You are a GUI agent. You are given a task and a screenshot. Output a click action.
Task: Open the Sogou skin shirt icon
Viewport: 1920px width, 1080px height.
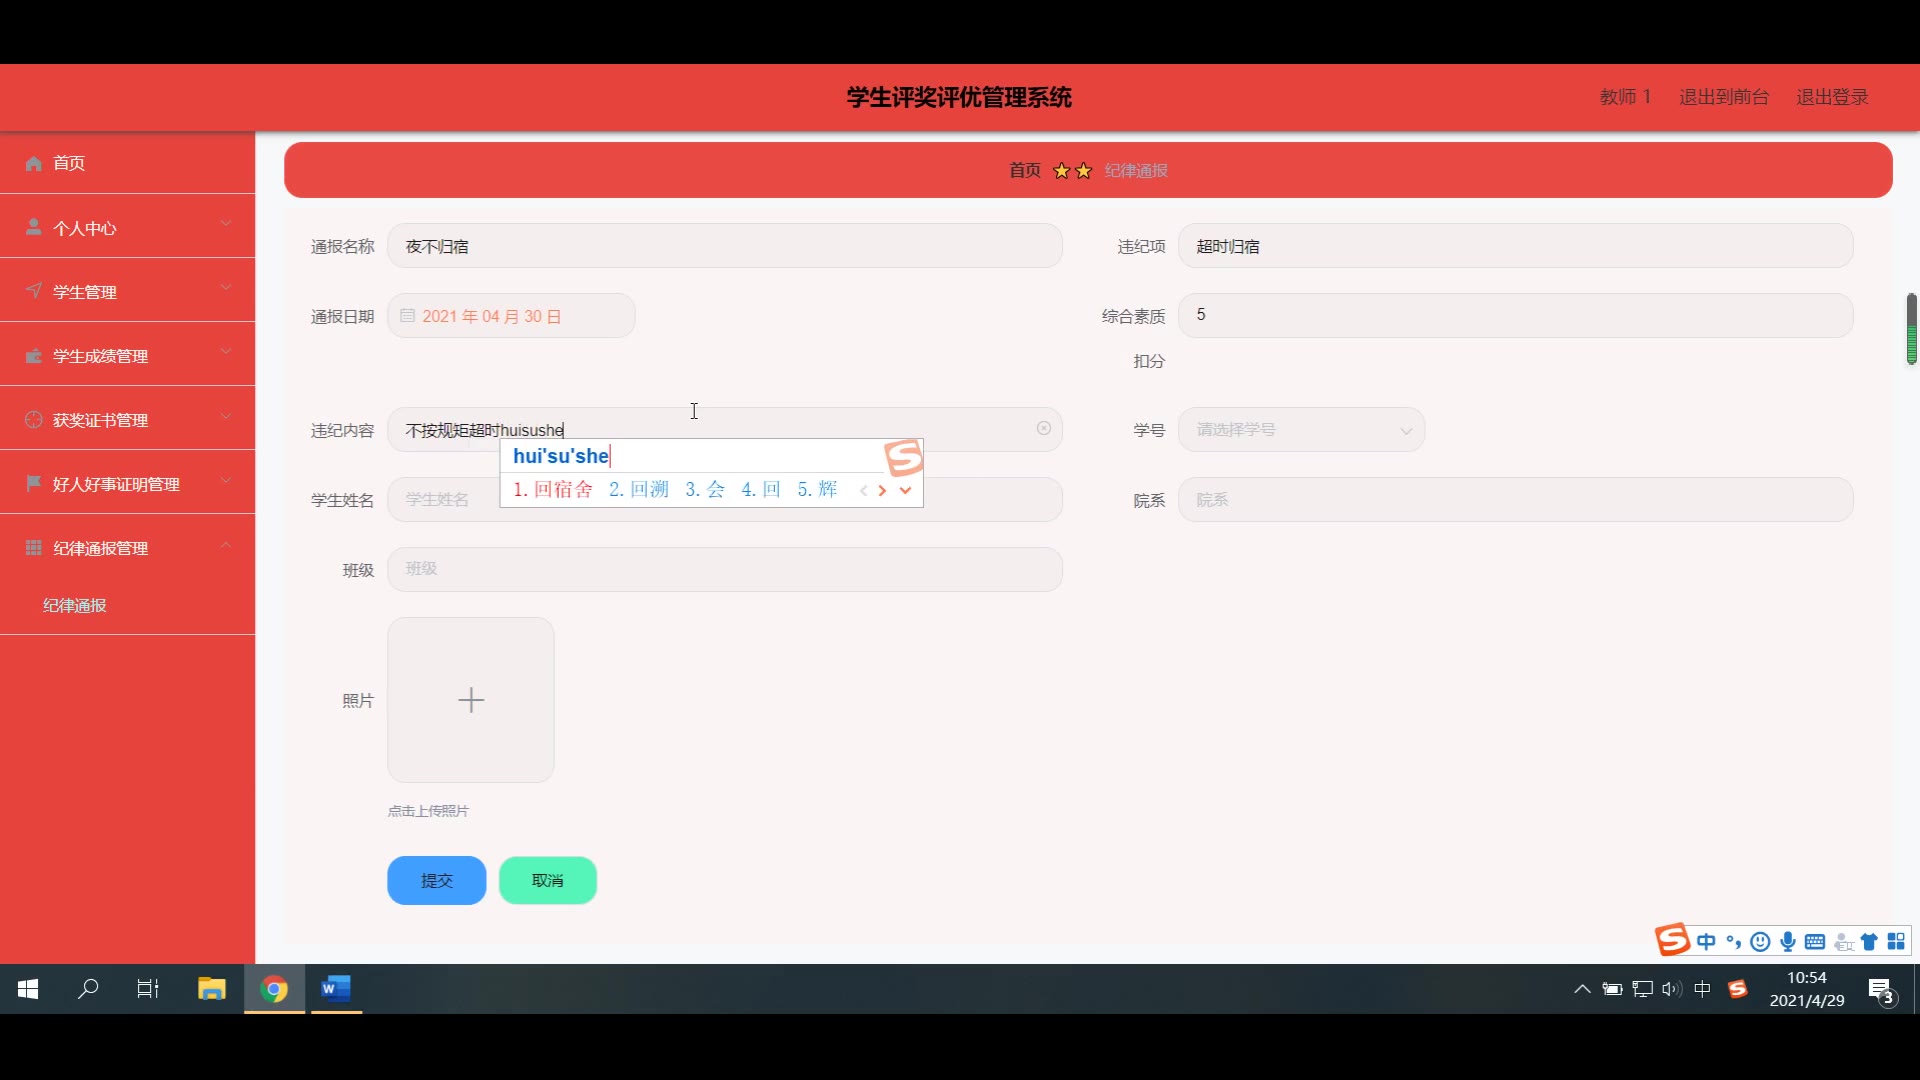[x=1869, y=941]
